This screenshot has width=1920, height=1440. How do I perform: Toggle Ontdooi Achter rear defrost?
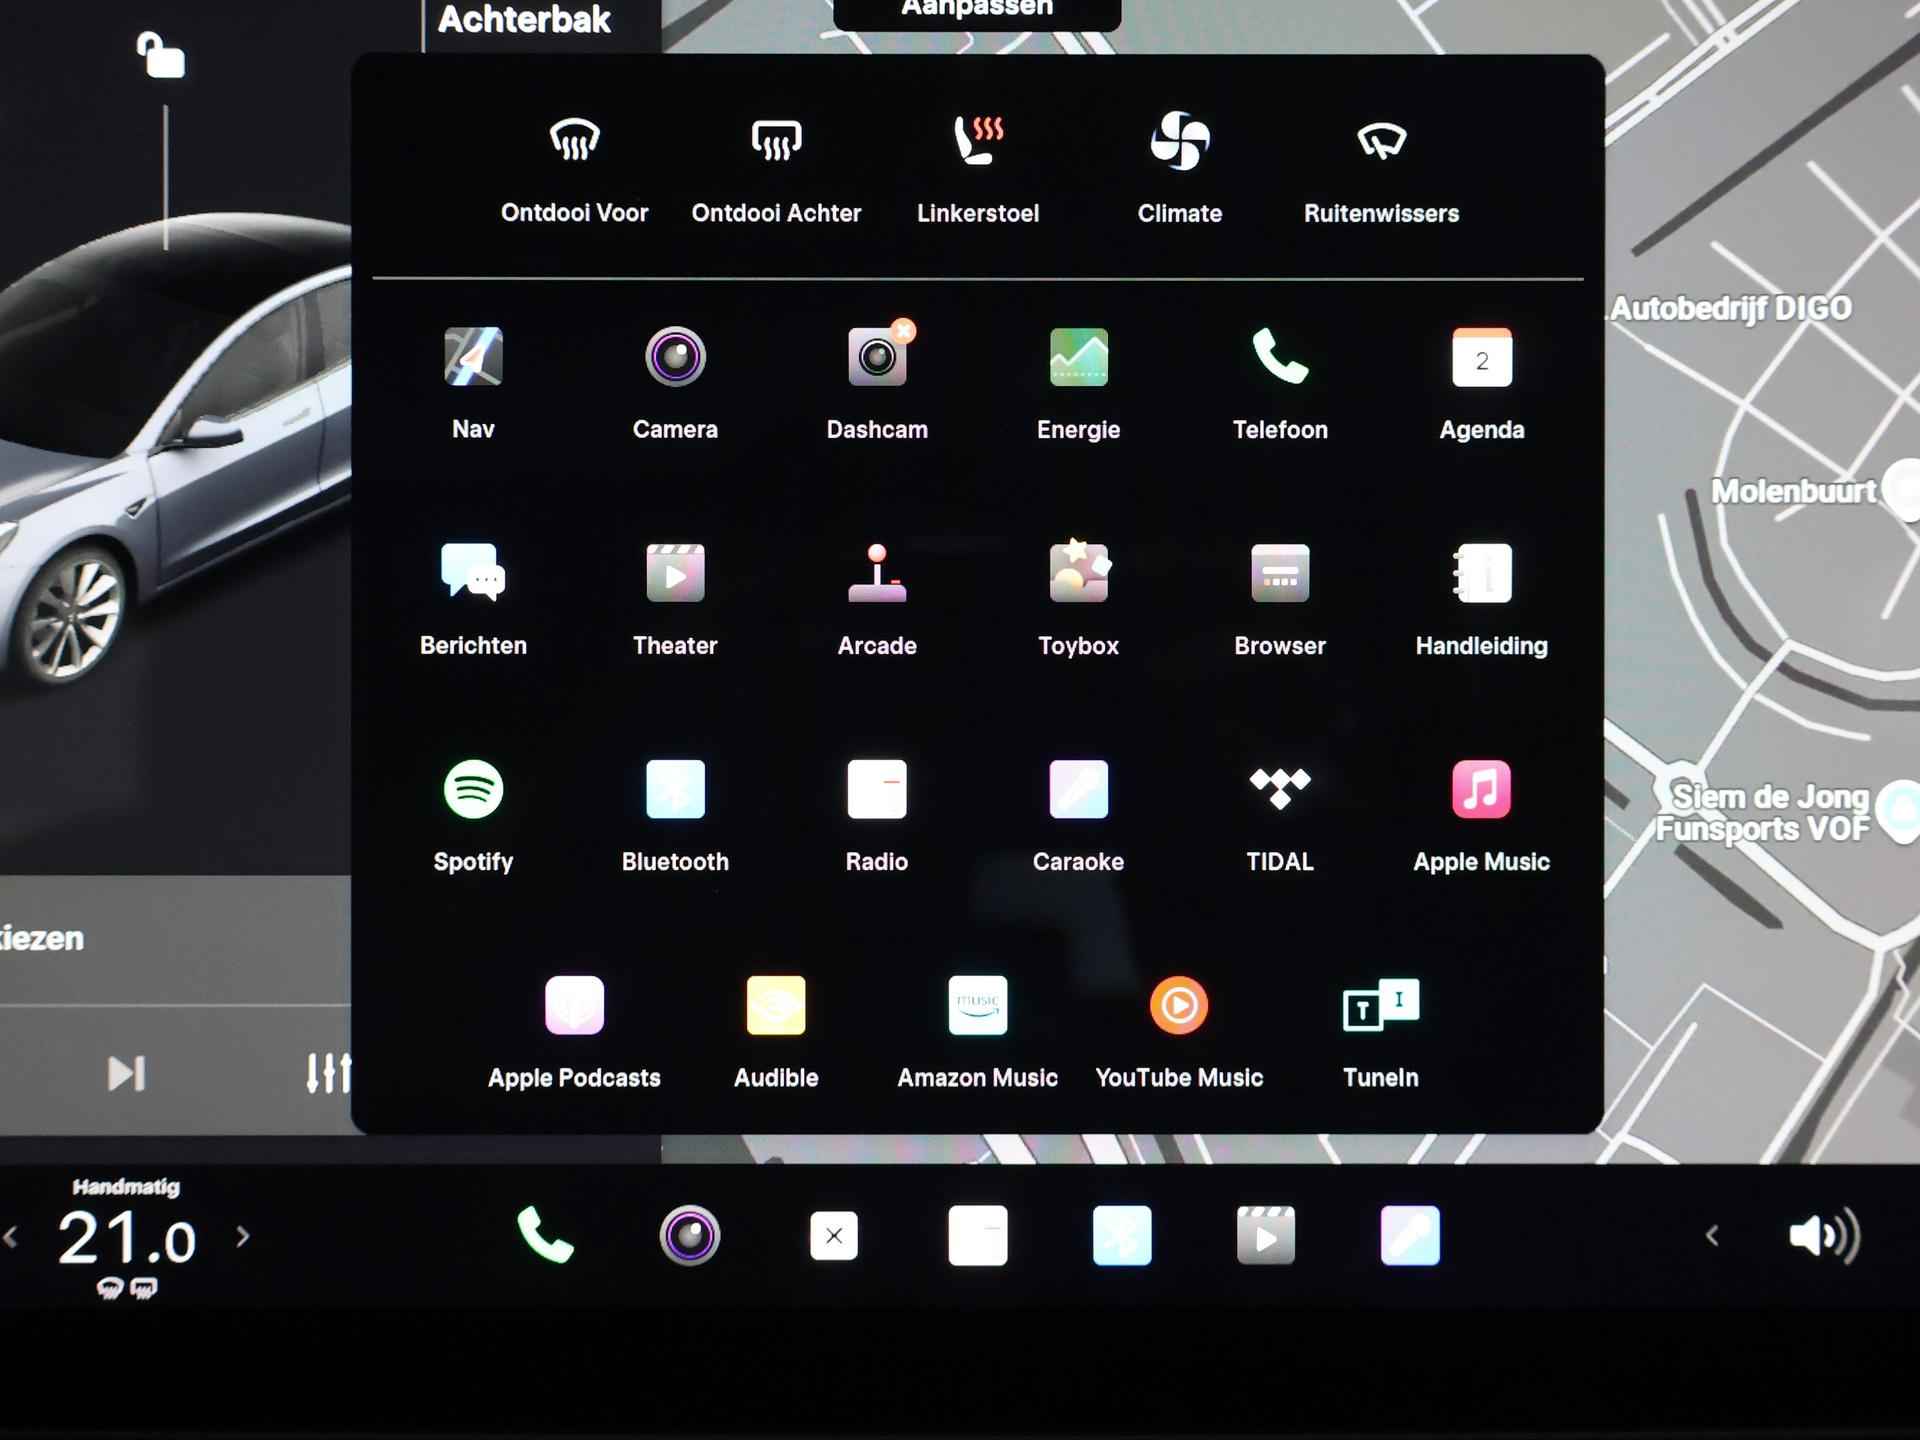[x=776, y=141]
